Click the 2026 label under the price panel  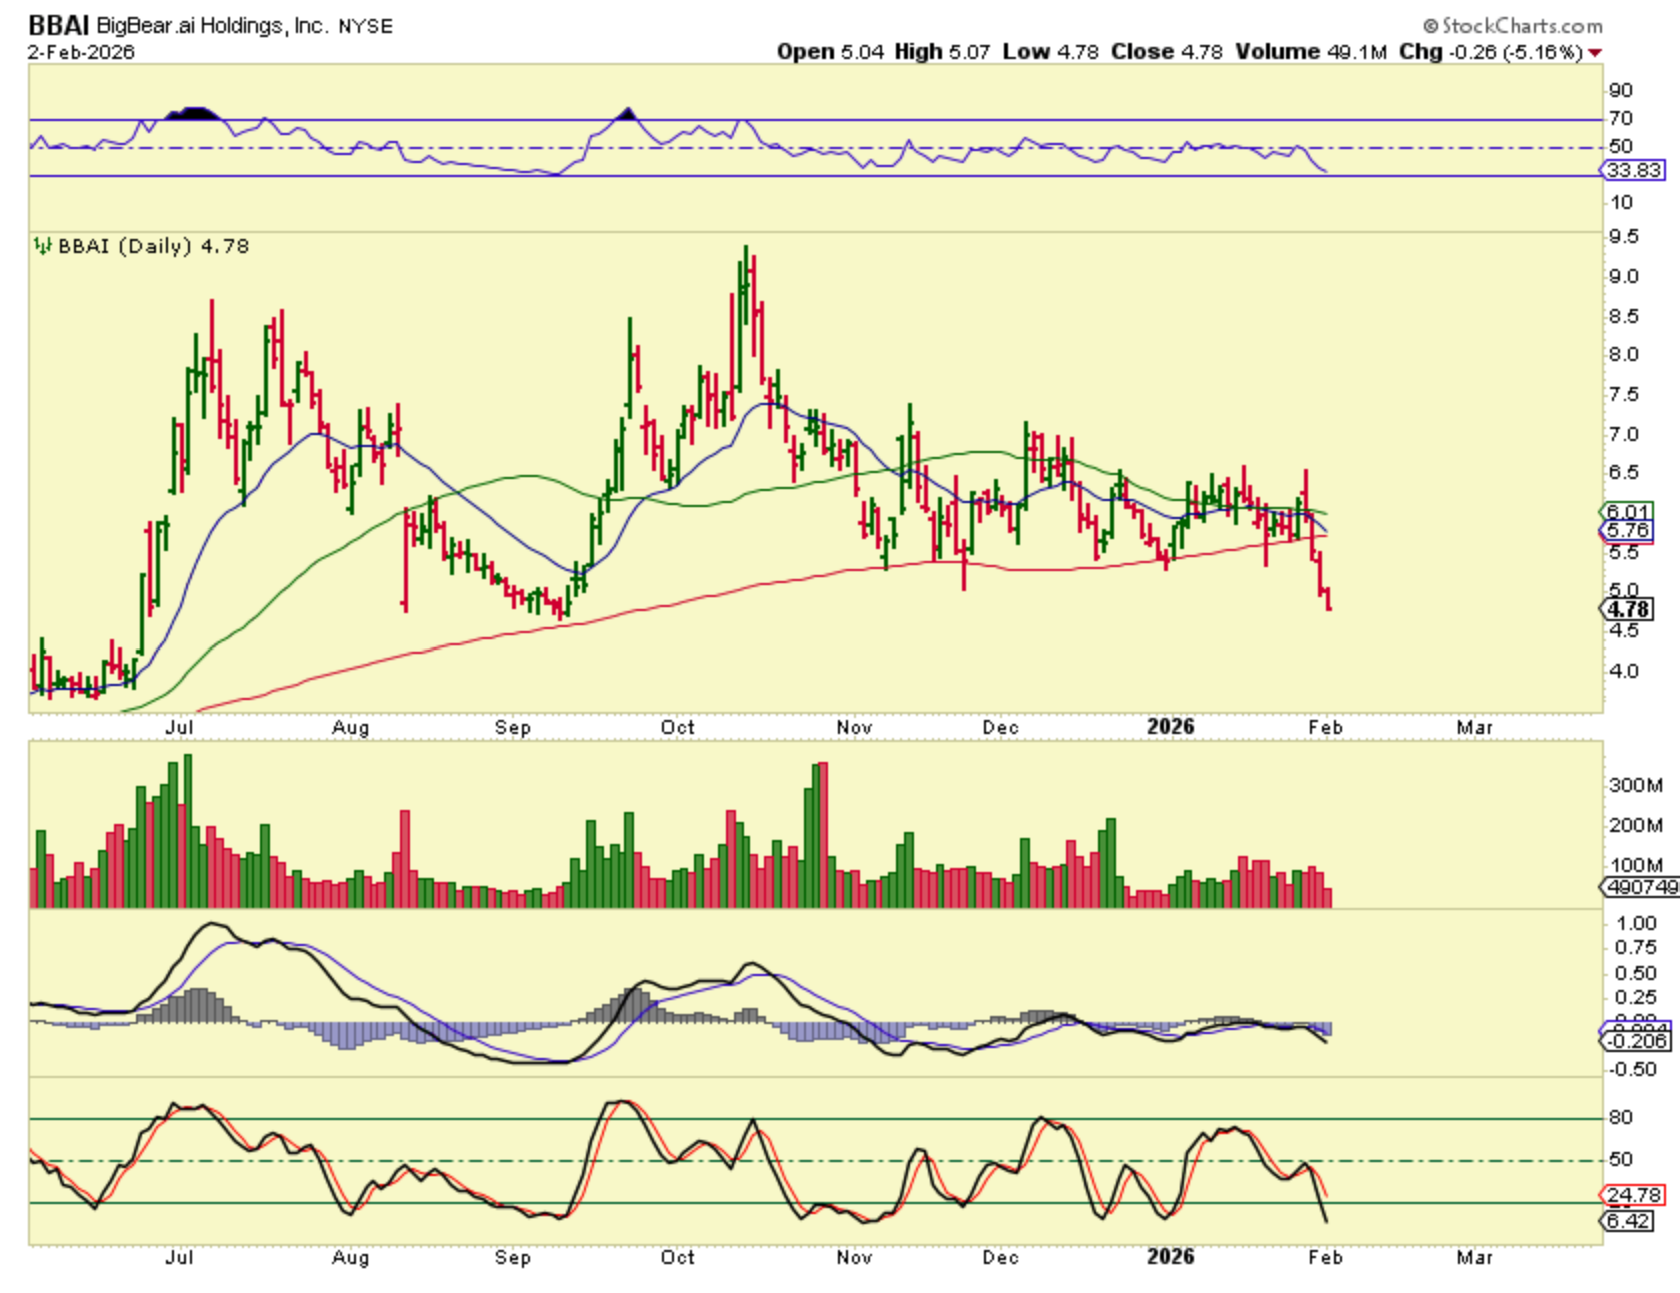pyautogui.click(x=1171, y=727)
